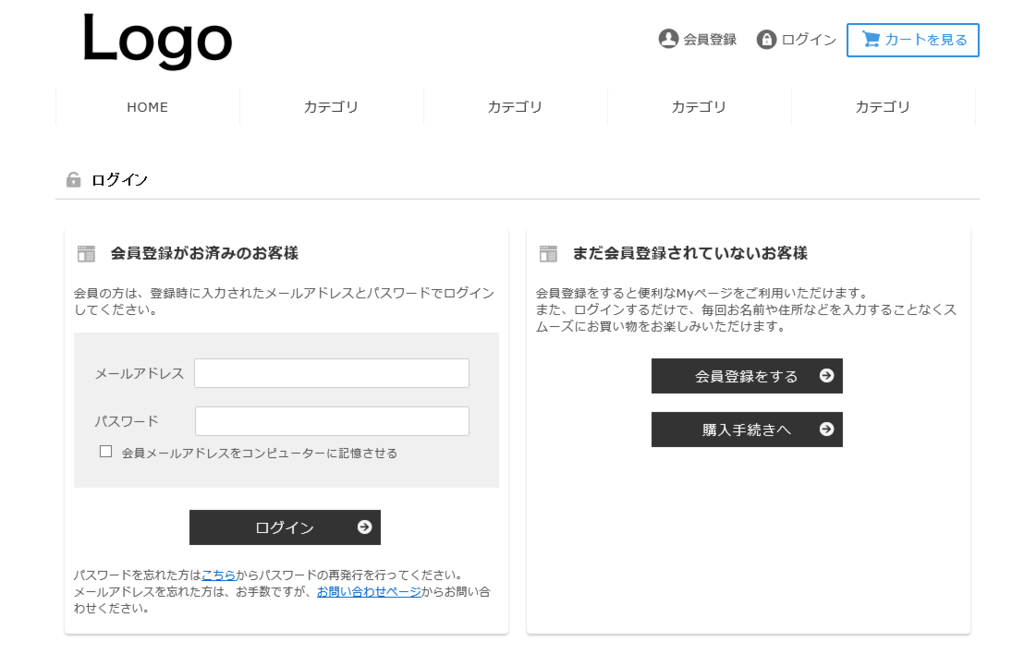The height and width of the screenshot is (666, 1024).
Task: Select the first カテゴリ navigation item
Action: [x=331, y=106]
